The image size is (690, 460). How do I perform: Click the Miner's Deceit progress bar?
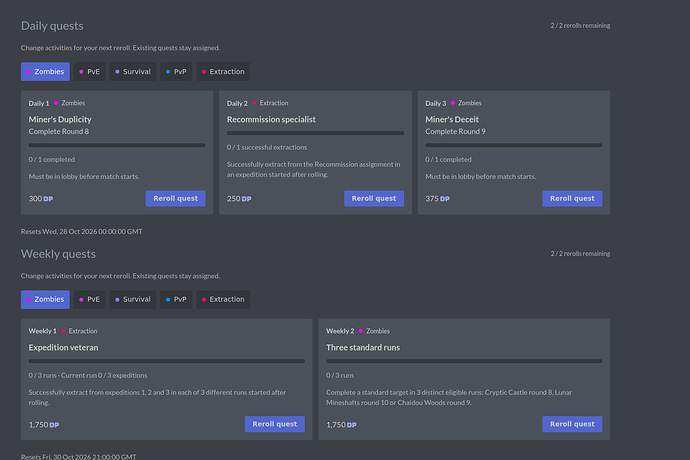[x=514, y=145]
